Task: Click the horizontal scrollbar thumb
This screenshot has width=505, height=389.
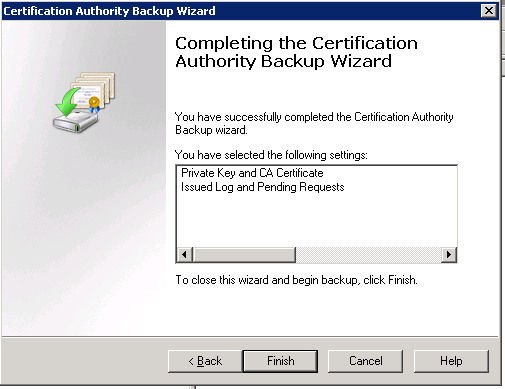Action: (x=244, y=255)
